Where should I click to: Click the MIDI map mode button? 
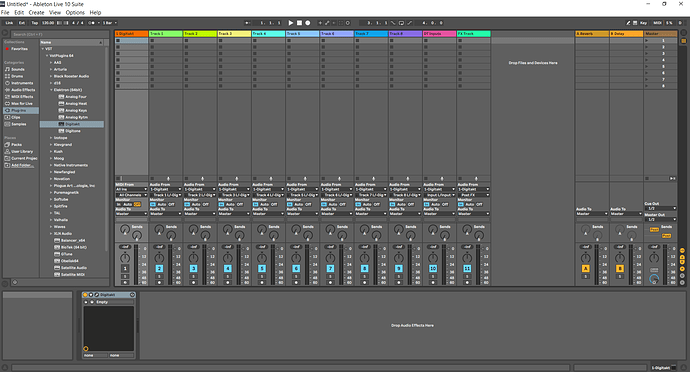pos(657,23)
